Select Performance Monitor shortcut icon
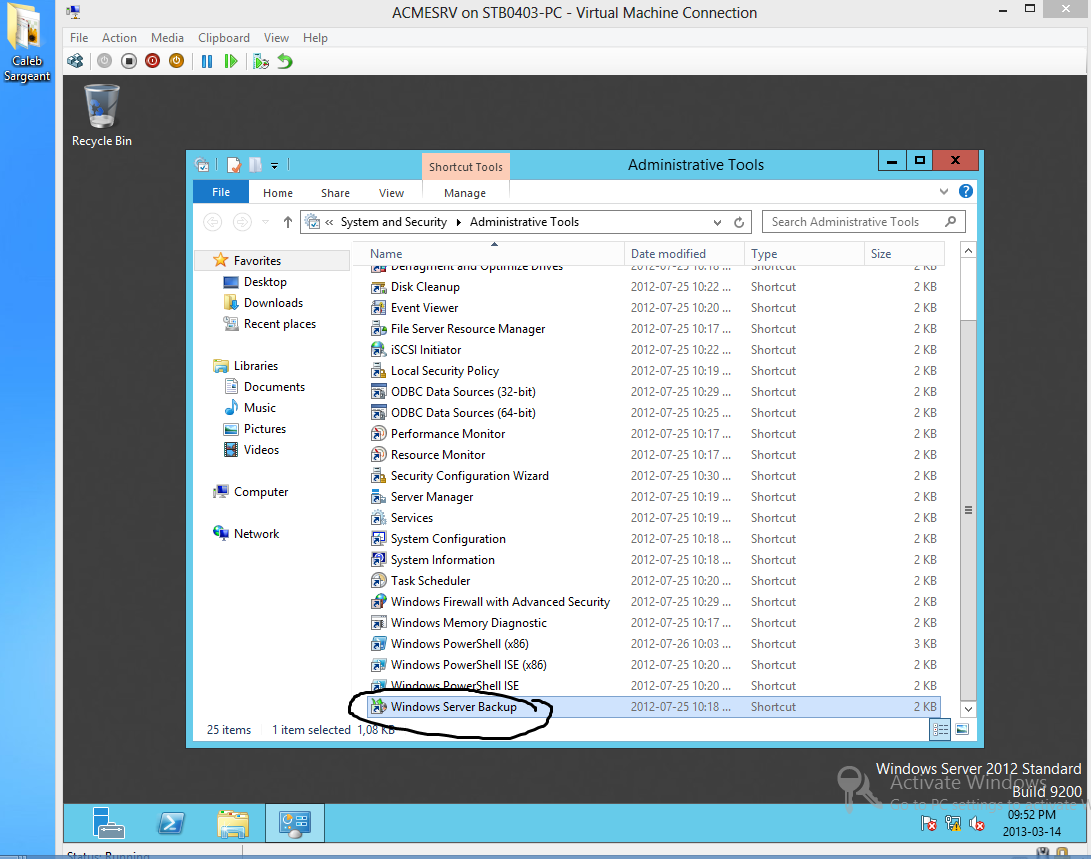The width and height of the screenshot is (1091, 859). pyautogui.click(x=378, y=434)
